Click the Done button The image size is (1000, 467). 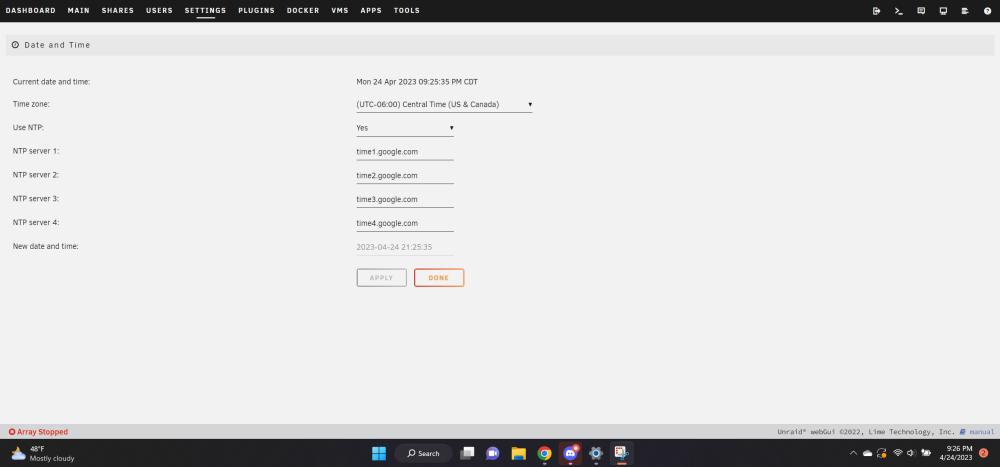pos(439,278)
